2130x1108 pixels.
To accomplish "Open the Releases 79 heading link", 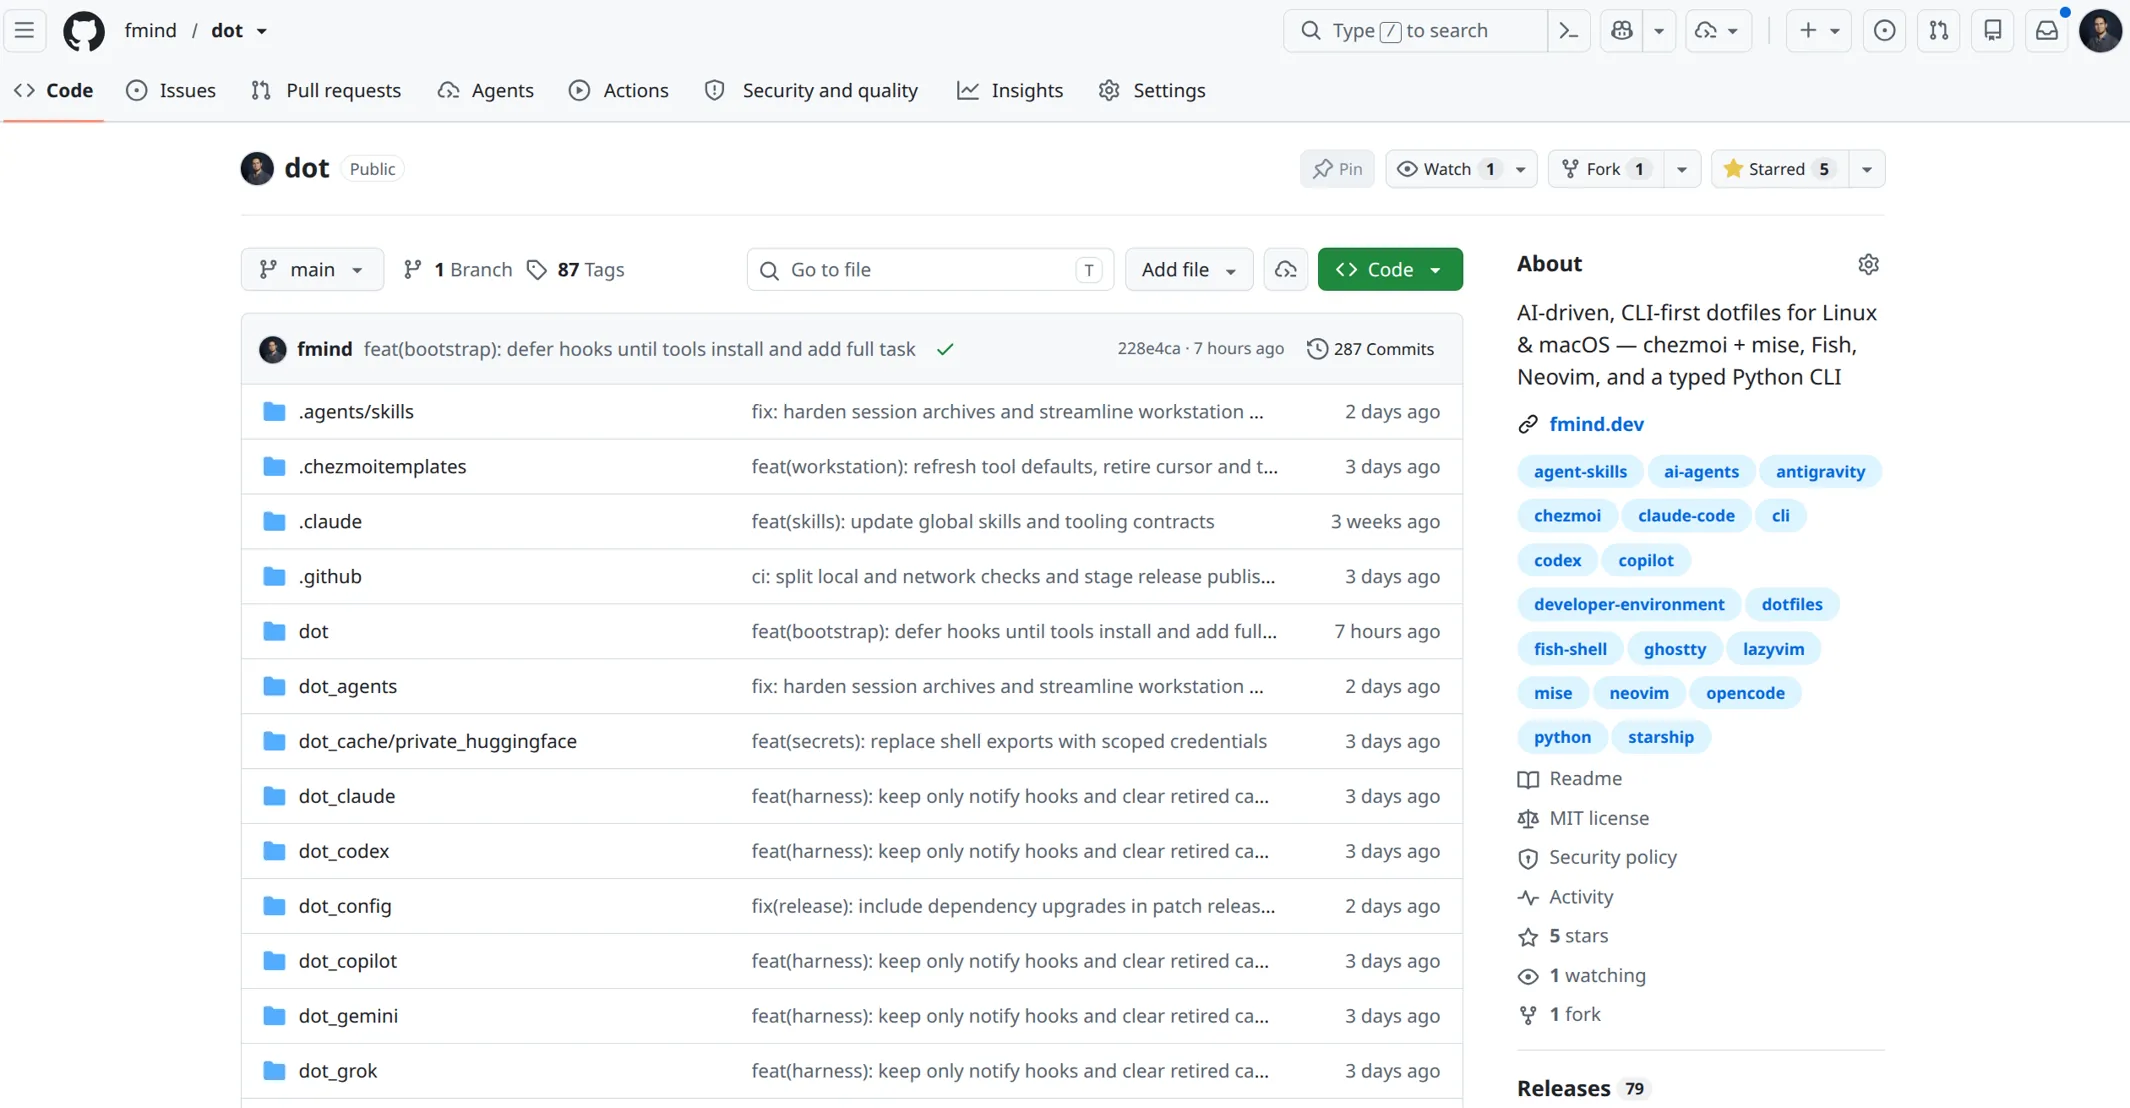I will coord(1582,1088).
